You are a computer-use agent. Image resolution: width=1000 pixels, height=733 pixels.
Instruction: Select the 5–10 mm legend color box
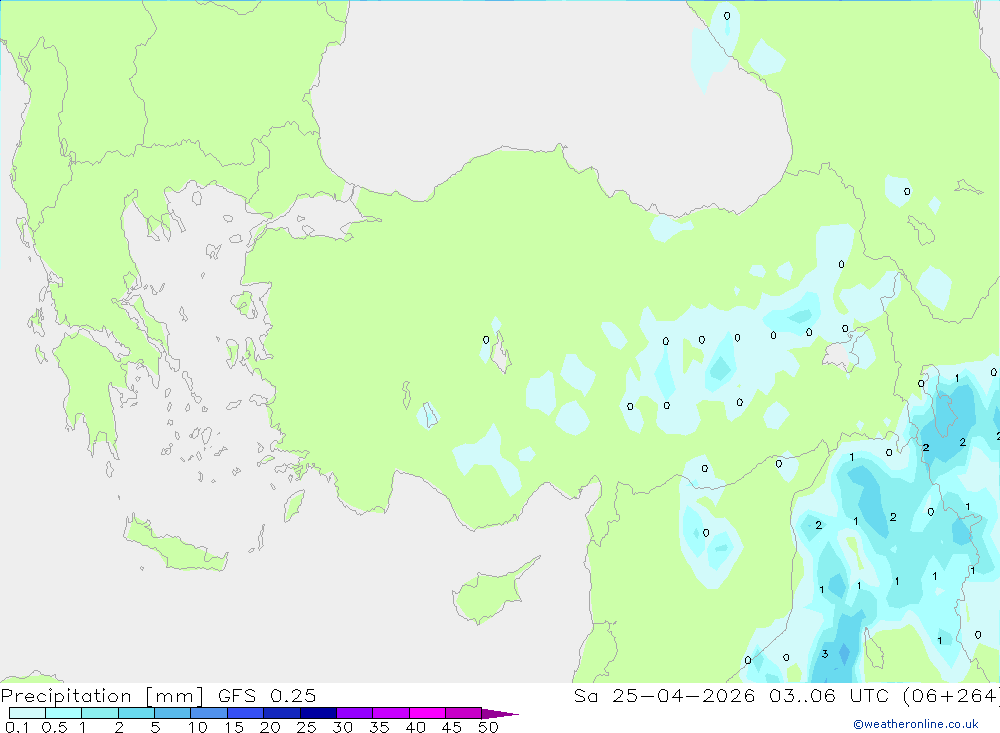click(x=172, y=713)
